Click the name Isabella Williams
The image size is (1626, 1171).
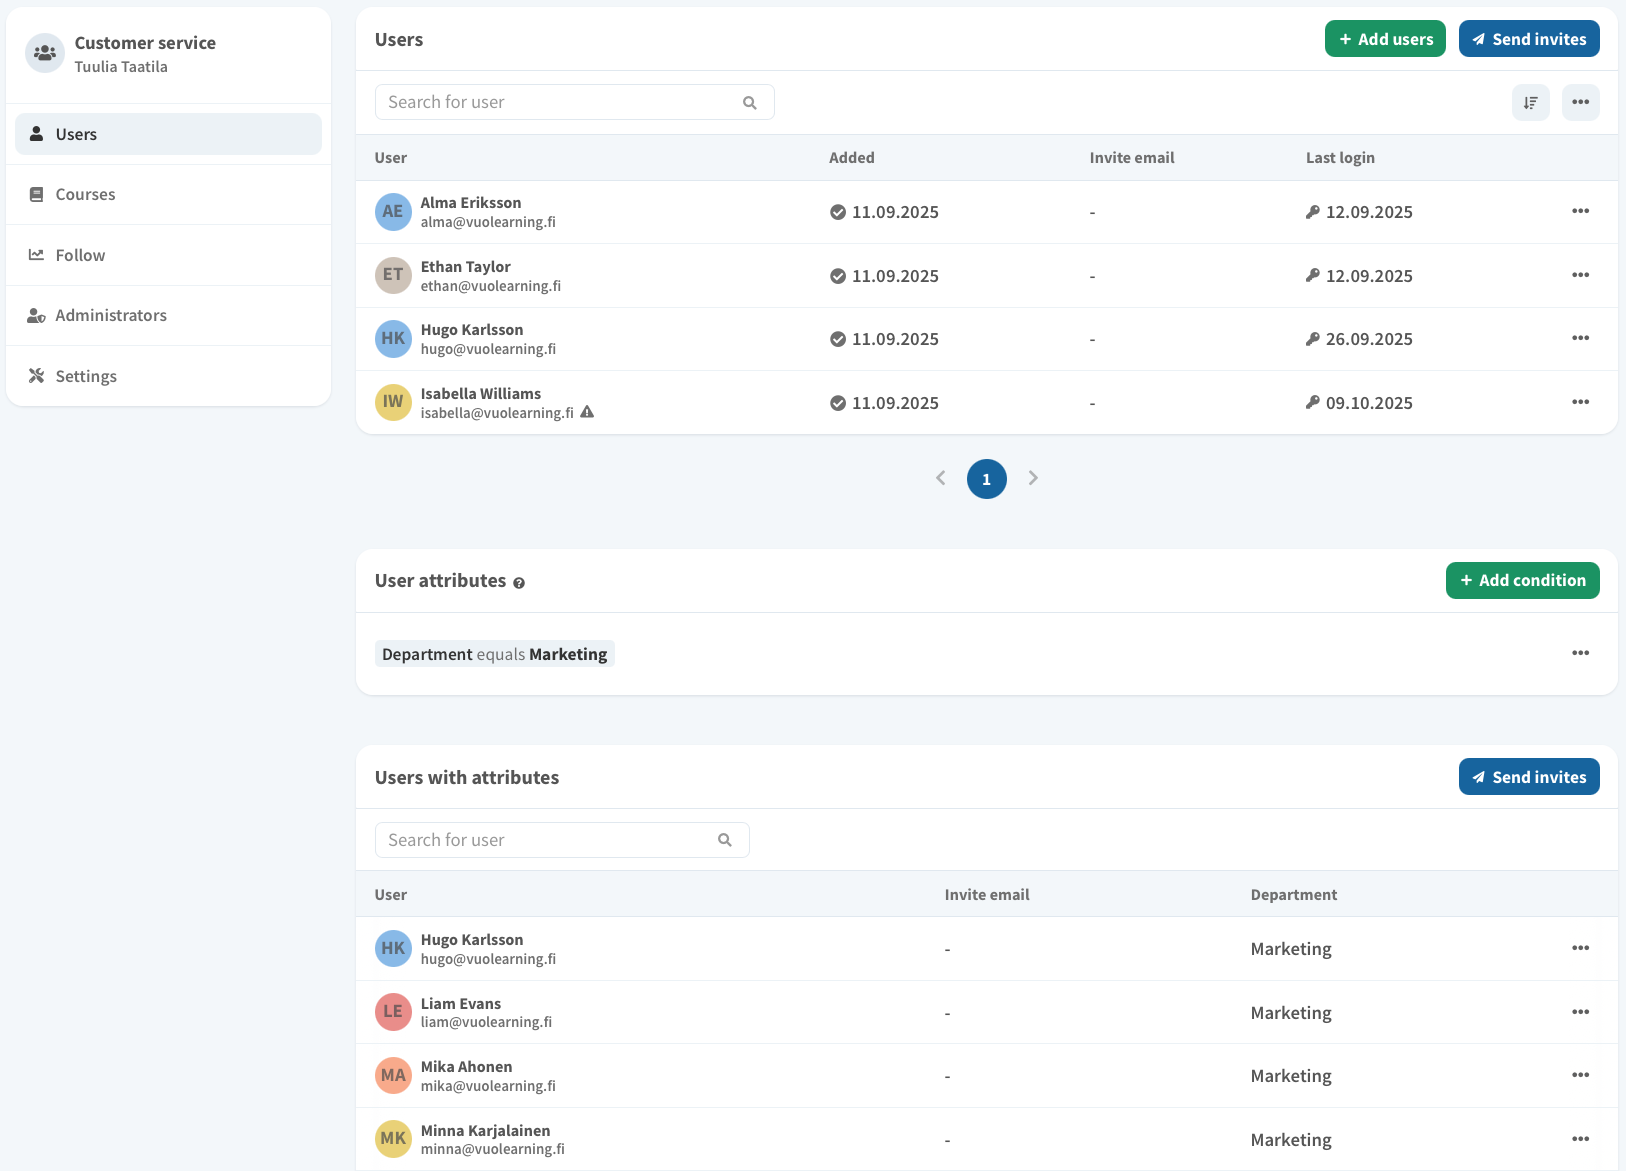point(481,394)
